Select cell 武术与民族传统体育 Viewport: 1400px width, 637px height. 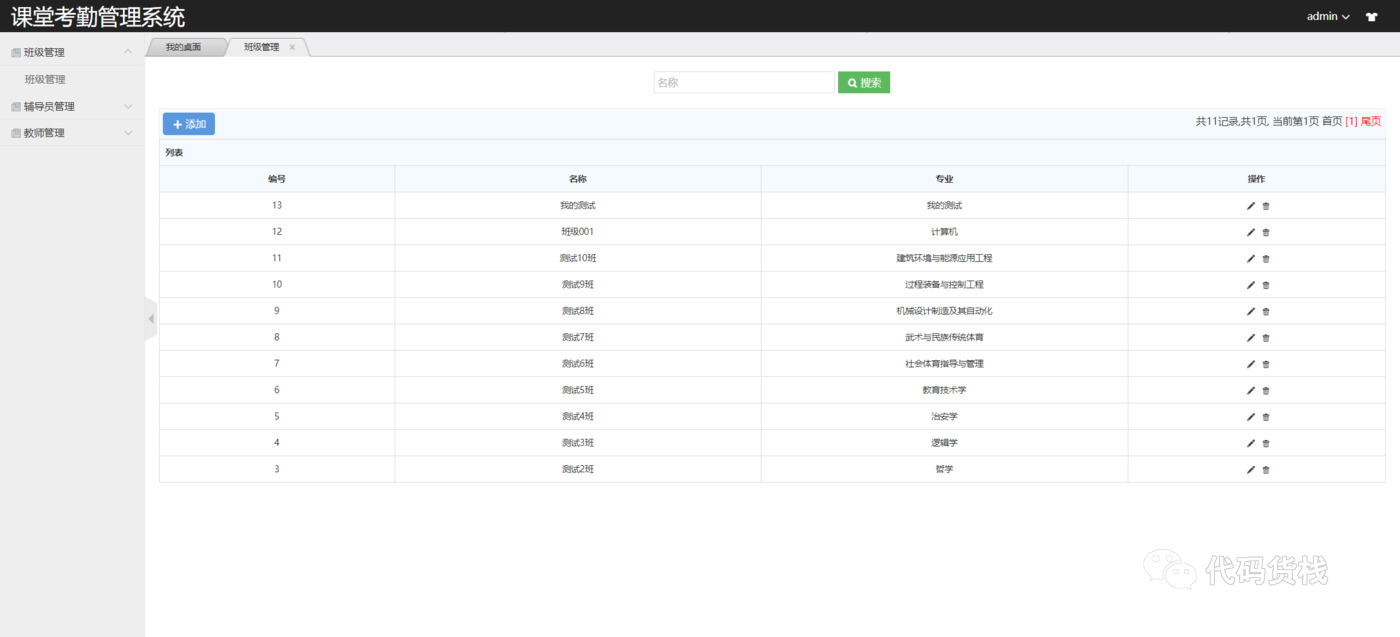(945, 338)
